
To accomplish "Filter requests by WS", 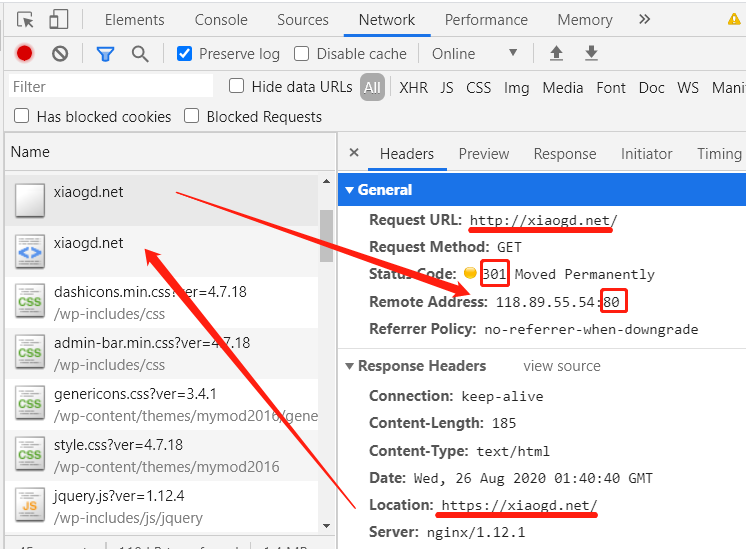I will [x=688, y=88].
